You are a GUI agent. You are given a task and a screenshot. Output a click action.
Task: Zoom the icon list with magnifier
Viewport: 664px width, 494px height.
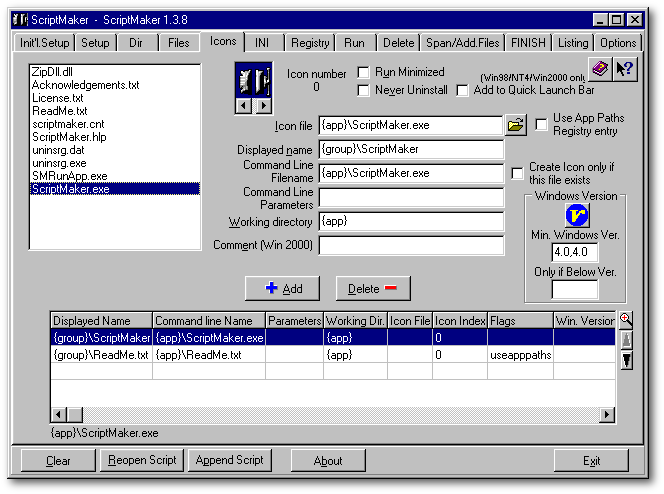[x=625, y=320]
